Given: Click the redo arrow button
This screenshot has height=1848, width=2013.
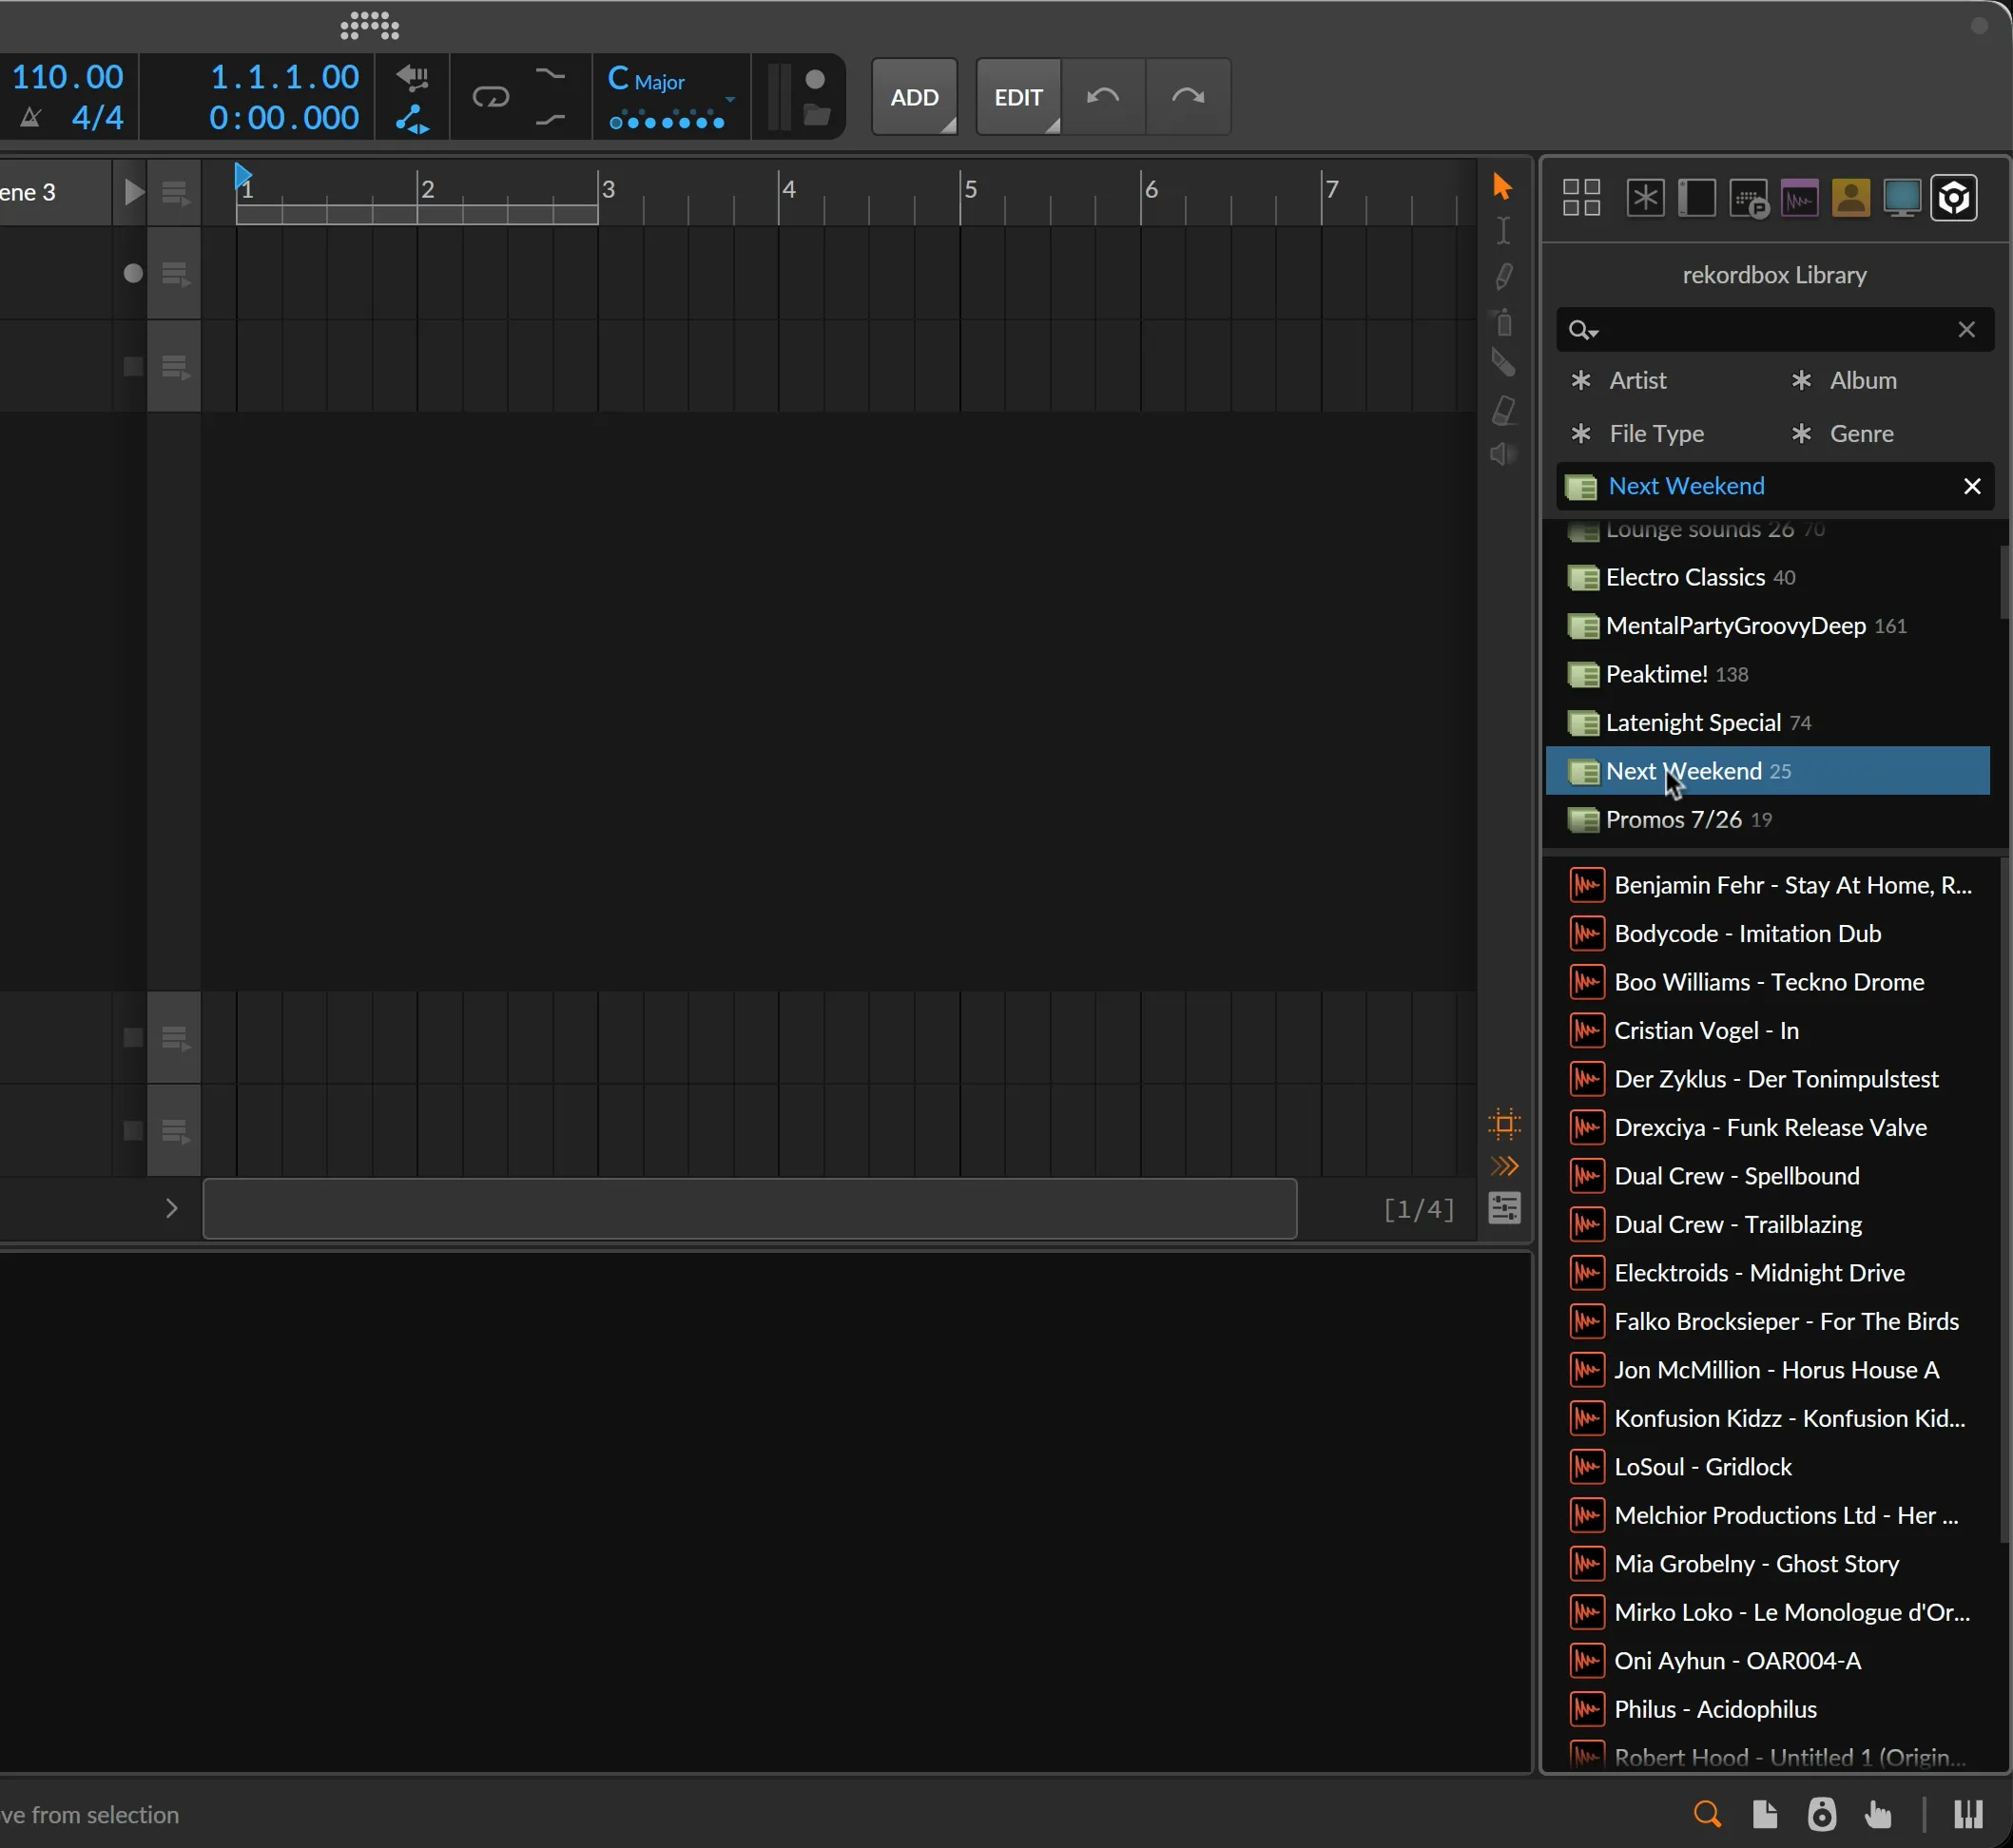Looking at the screenshot, I should point(1188,97).
